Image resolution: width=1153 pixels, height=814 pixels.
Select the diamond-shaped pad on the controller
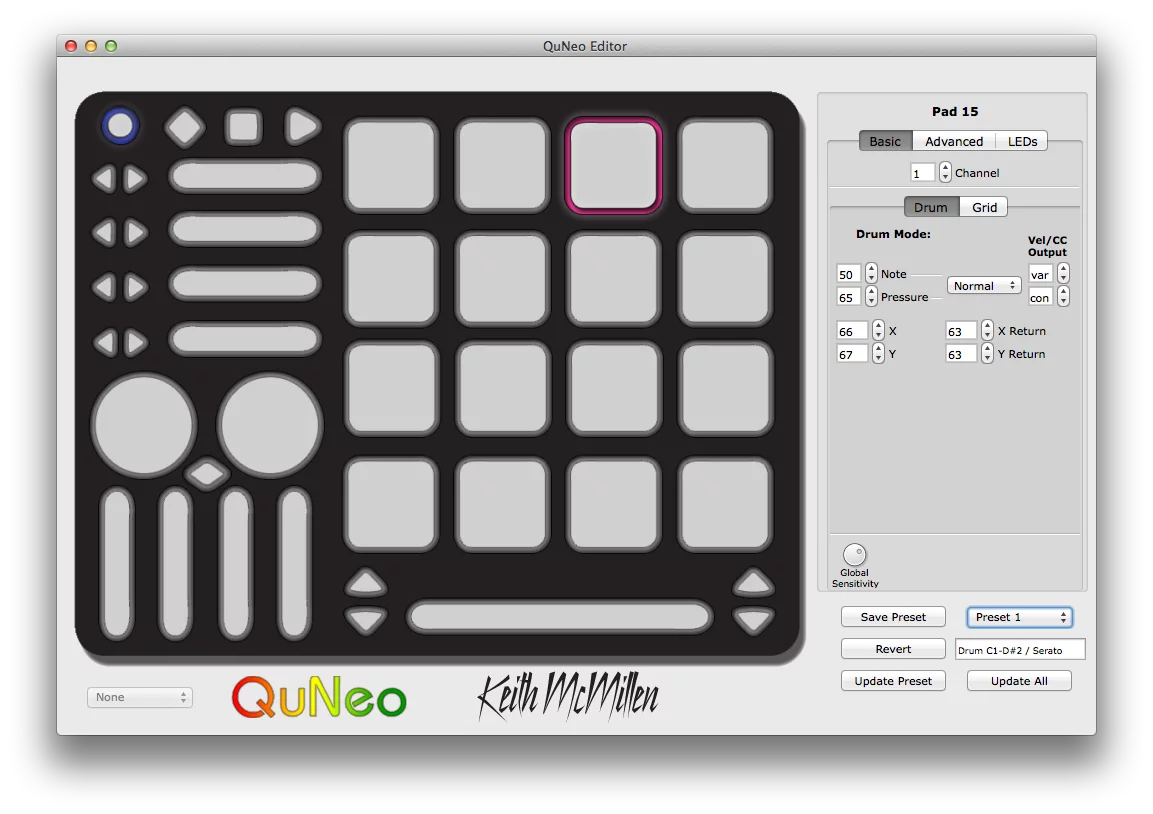tap(184, 125)
